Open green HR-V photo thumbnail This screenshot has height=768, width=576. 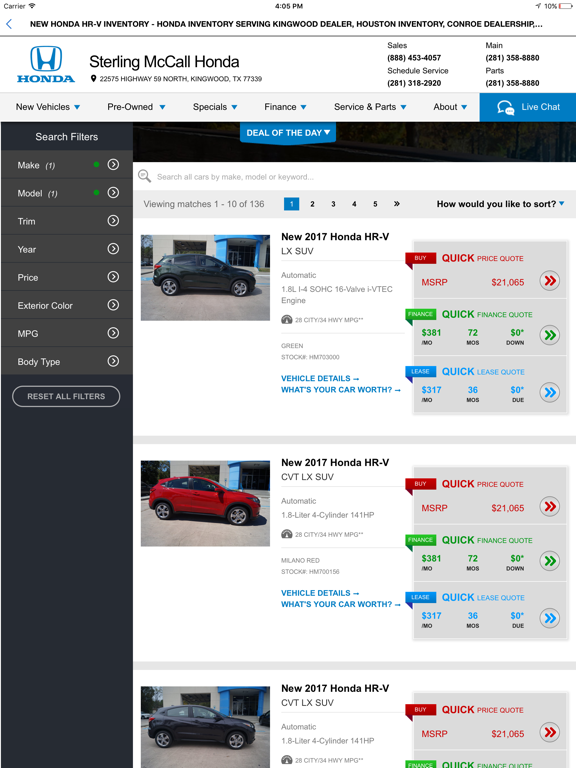click(205, 278)
